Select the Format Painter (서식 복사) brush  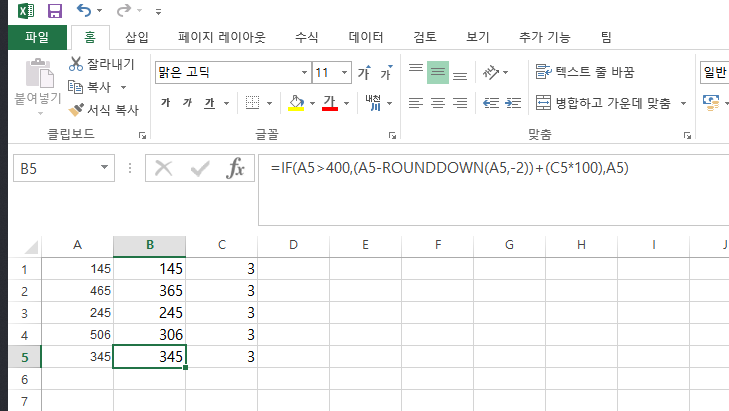click(76, 110)
